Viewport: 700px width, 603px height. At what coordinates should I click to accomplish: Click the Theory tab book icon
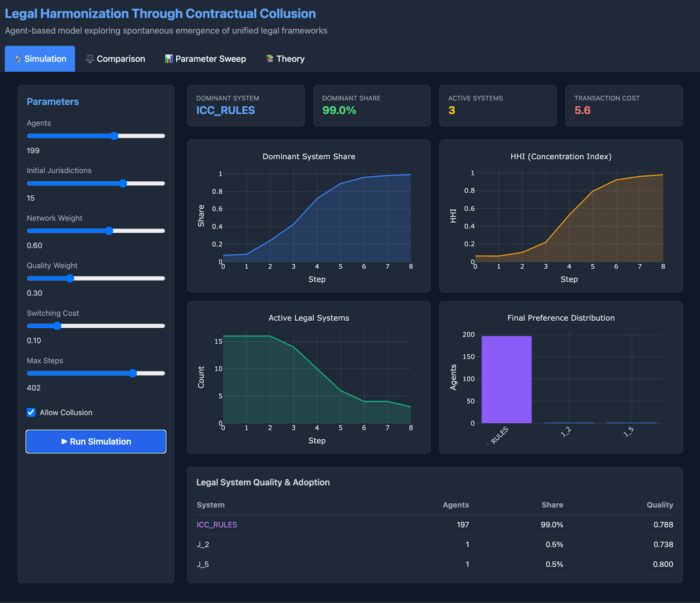pos(269,59)
